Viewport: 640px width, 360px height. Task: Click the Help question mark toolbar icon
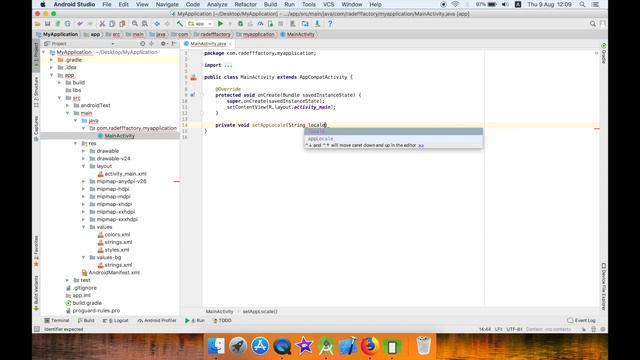330,24
